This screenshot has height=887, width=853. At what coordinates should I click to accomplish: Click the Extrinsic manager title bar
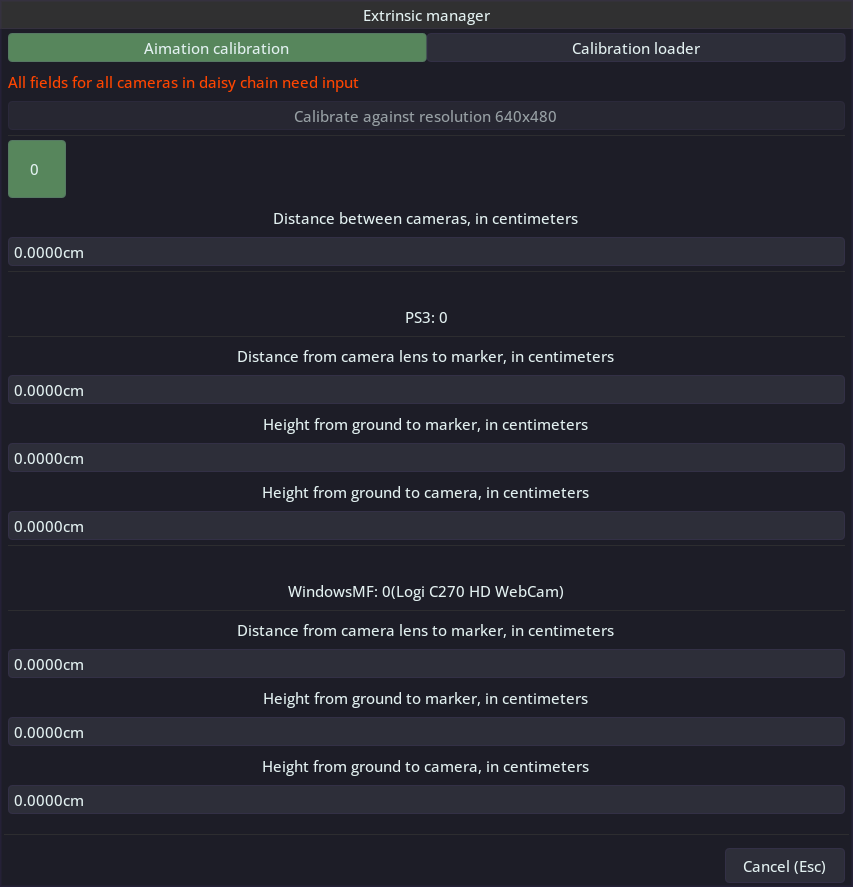tap(426, 15)
